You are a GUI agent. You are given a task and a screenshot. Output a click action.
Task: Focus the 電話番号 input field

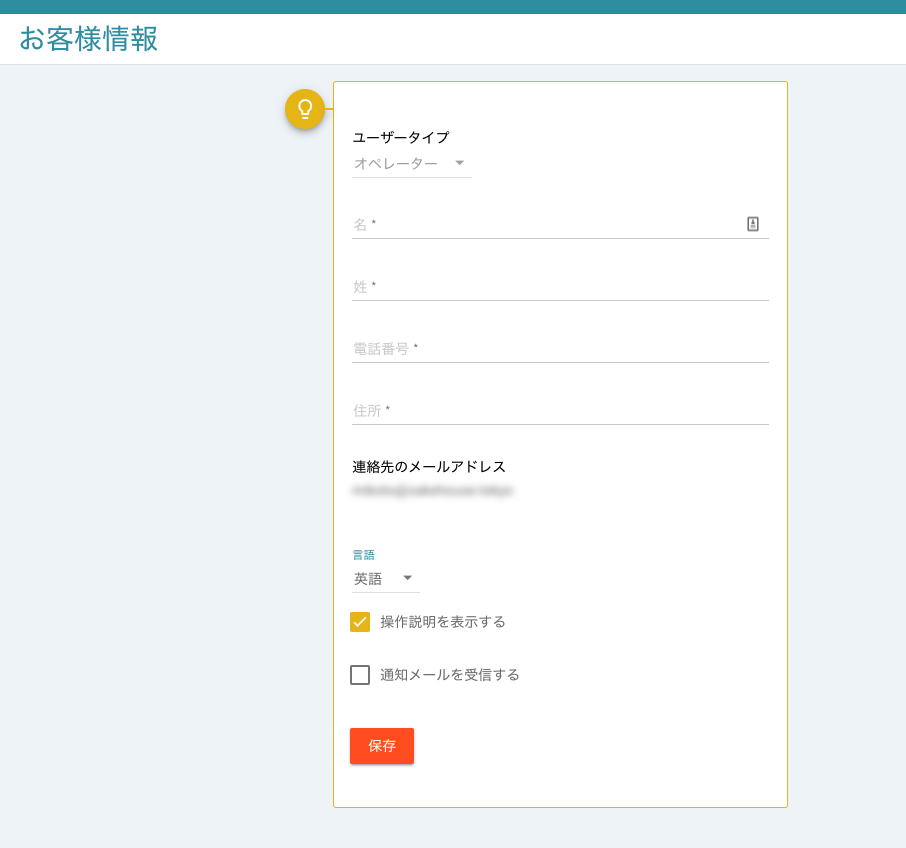click(x=559, y=349)
